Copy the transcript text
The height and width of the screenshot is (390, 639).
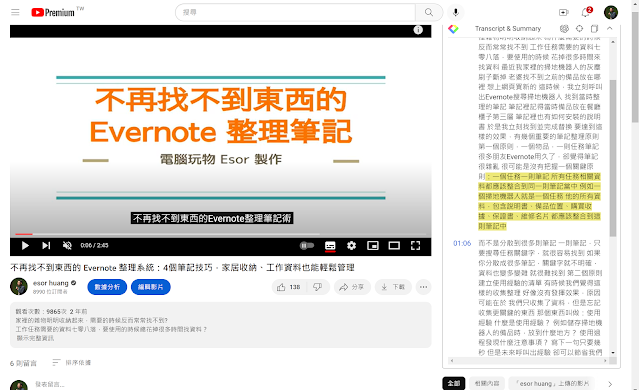[x=595, y=29]
